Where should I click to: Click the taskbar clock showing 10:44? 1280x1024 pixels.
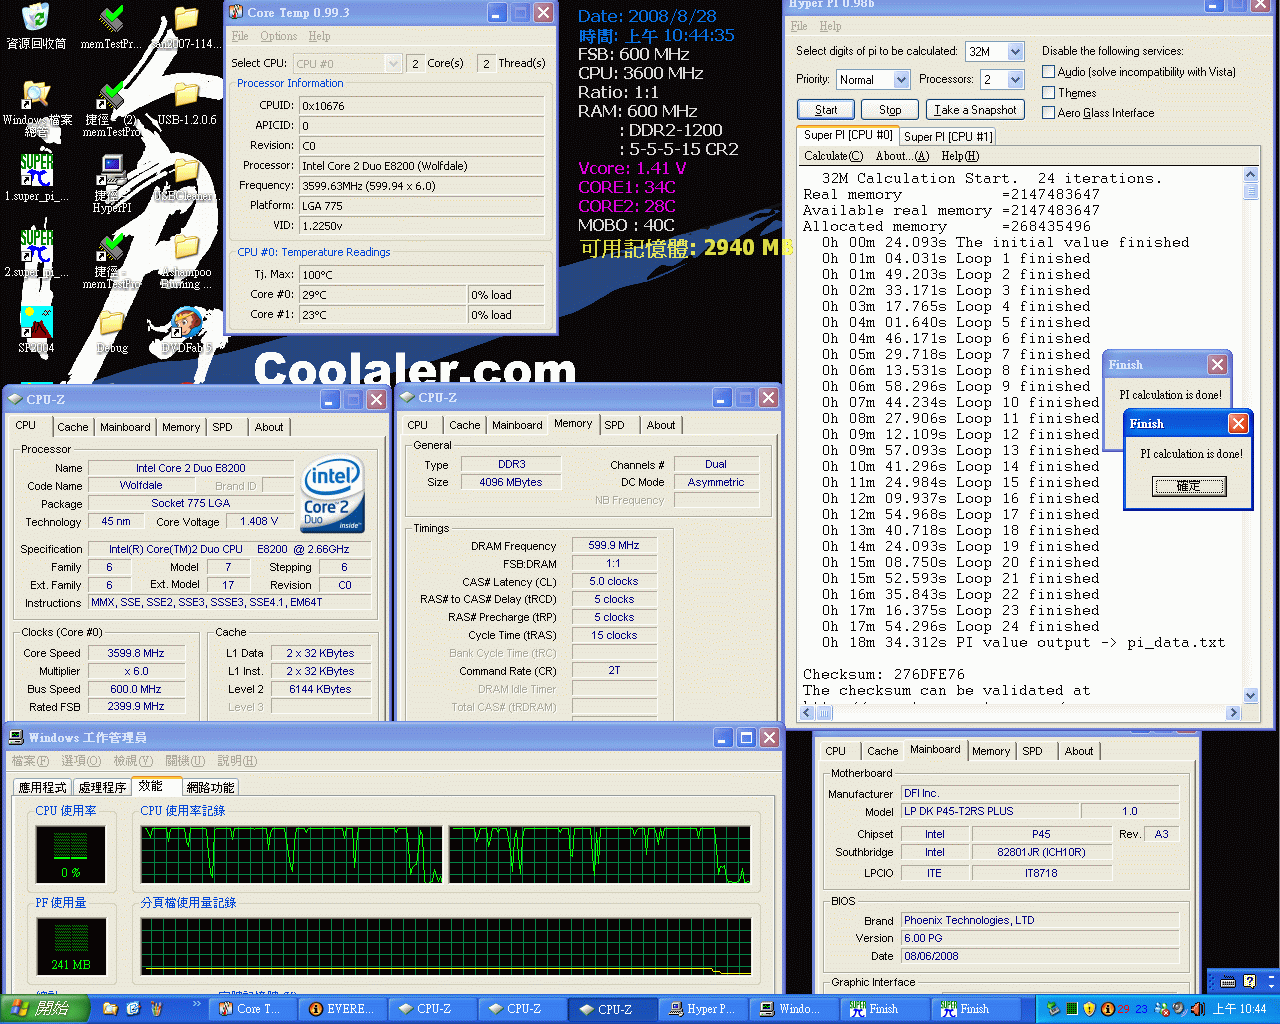pos(1239,1009)
